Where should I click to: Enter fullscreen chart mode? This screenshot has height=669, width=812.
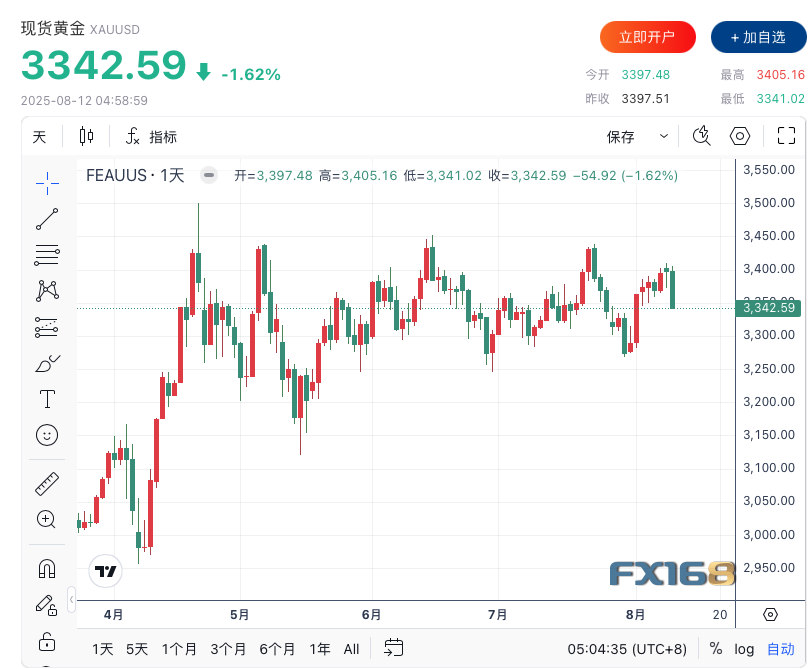[x=786, y=136]
